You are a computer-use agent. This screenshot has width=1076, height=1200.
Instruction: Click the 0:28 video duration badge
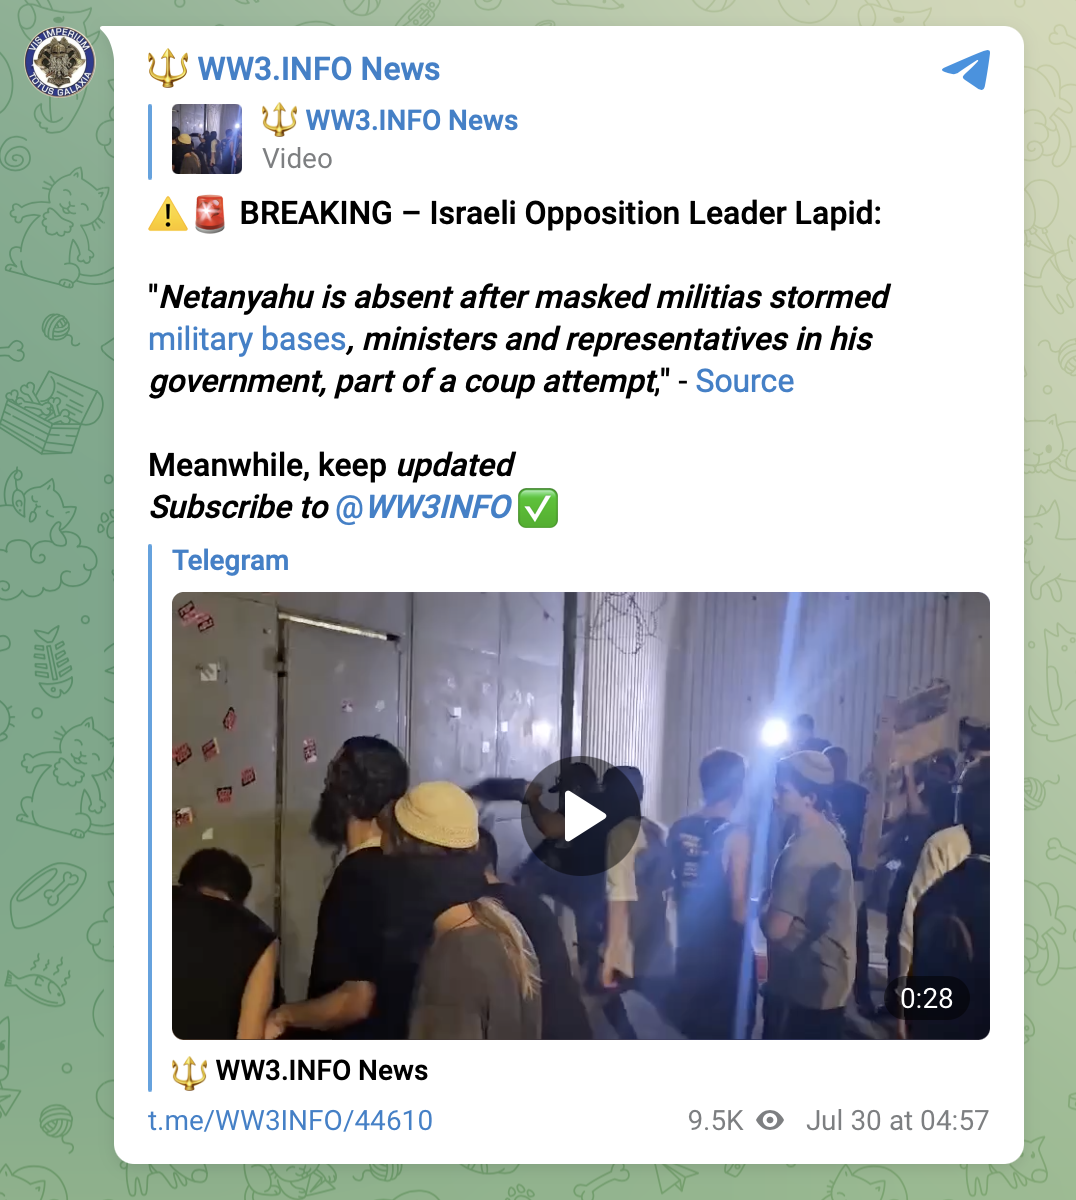tap(926, 998)
